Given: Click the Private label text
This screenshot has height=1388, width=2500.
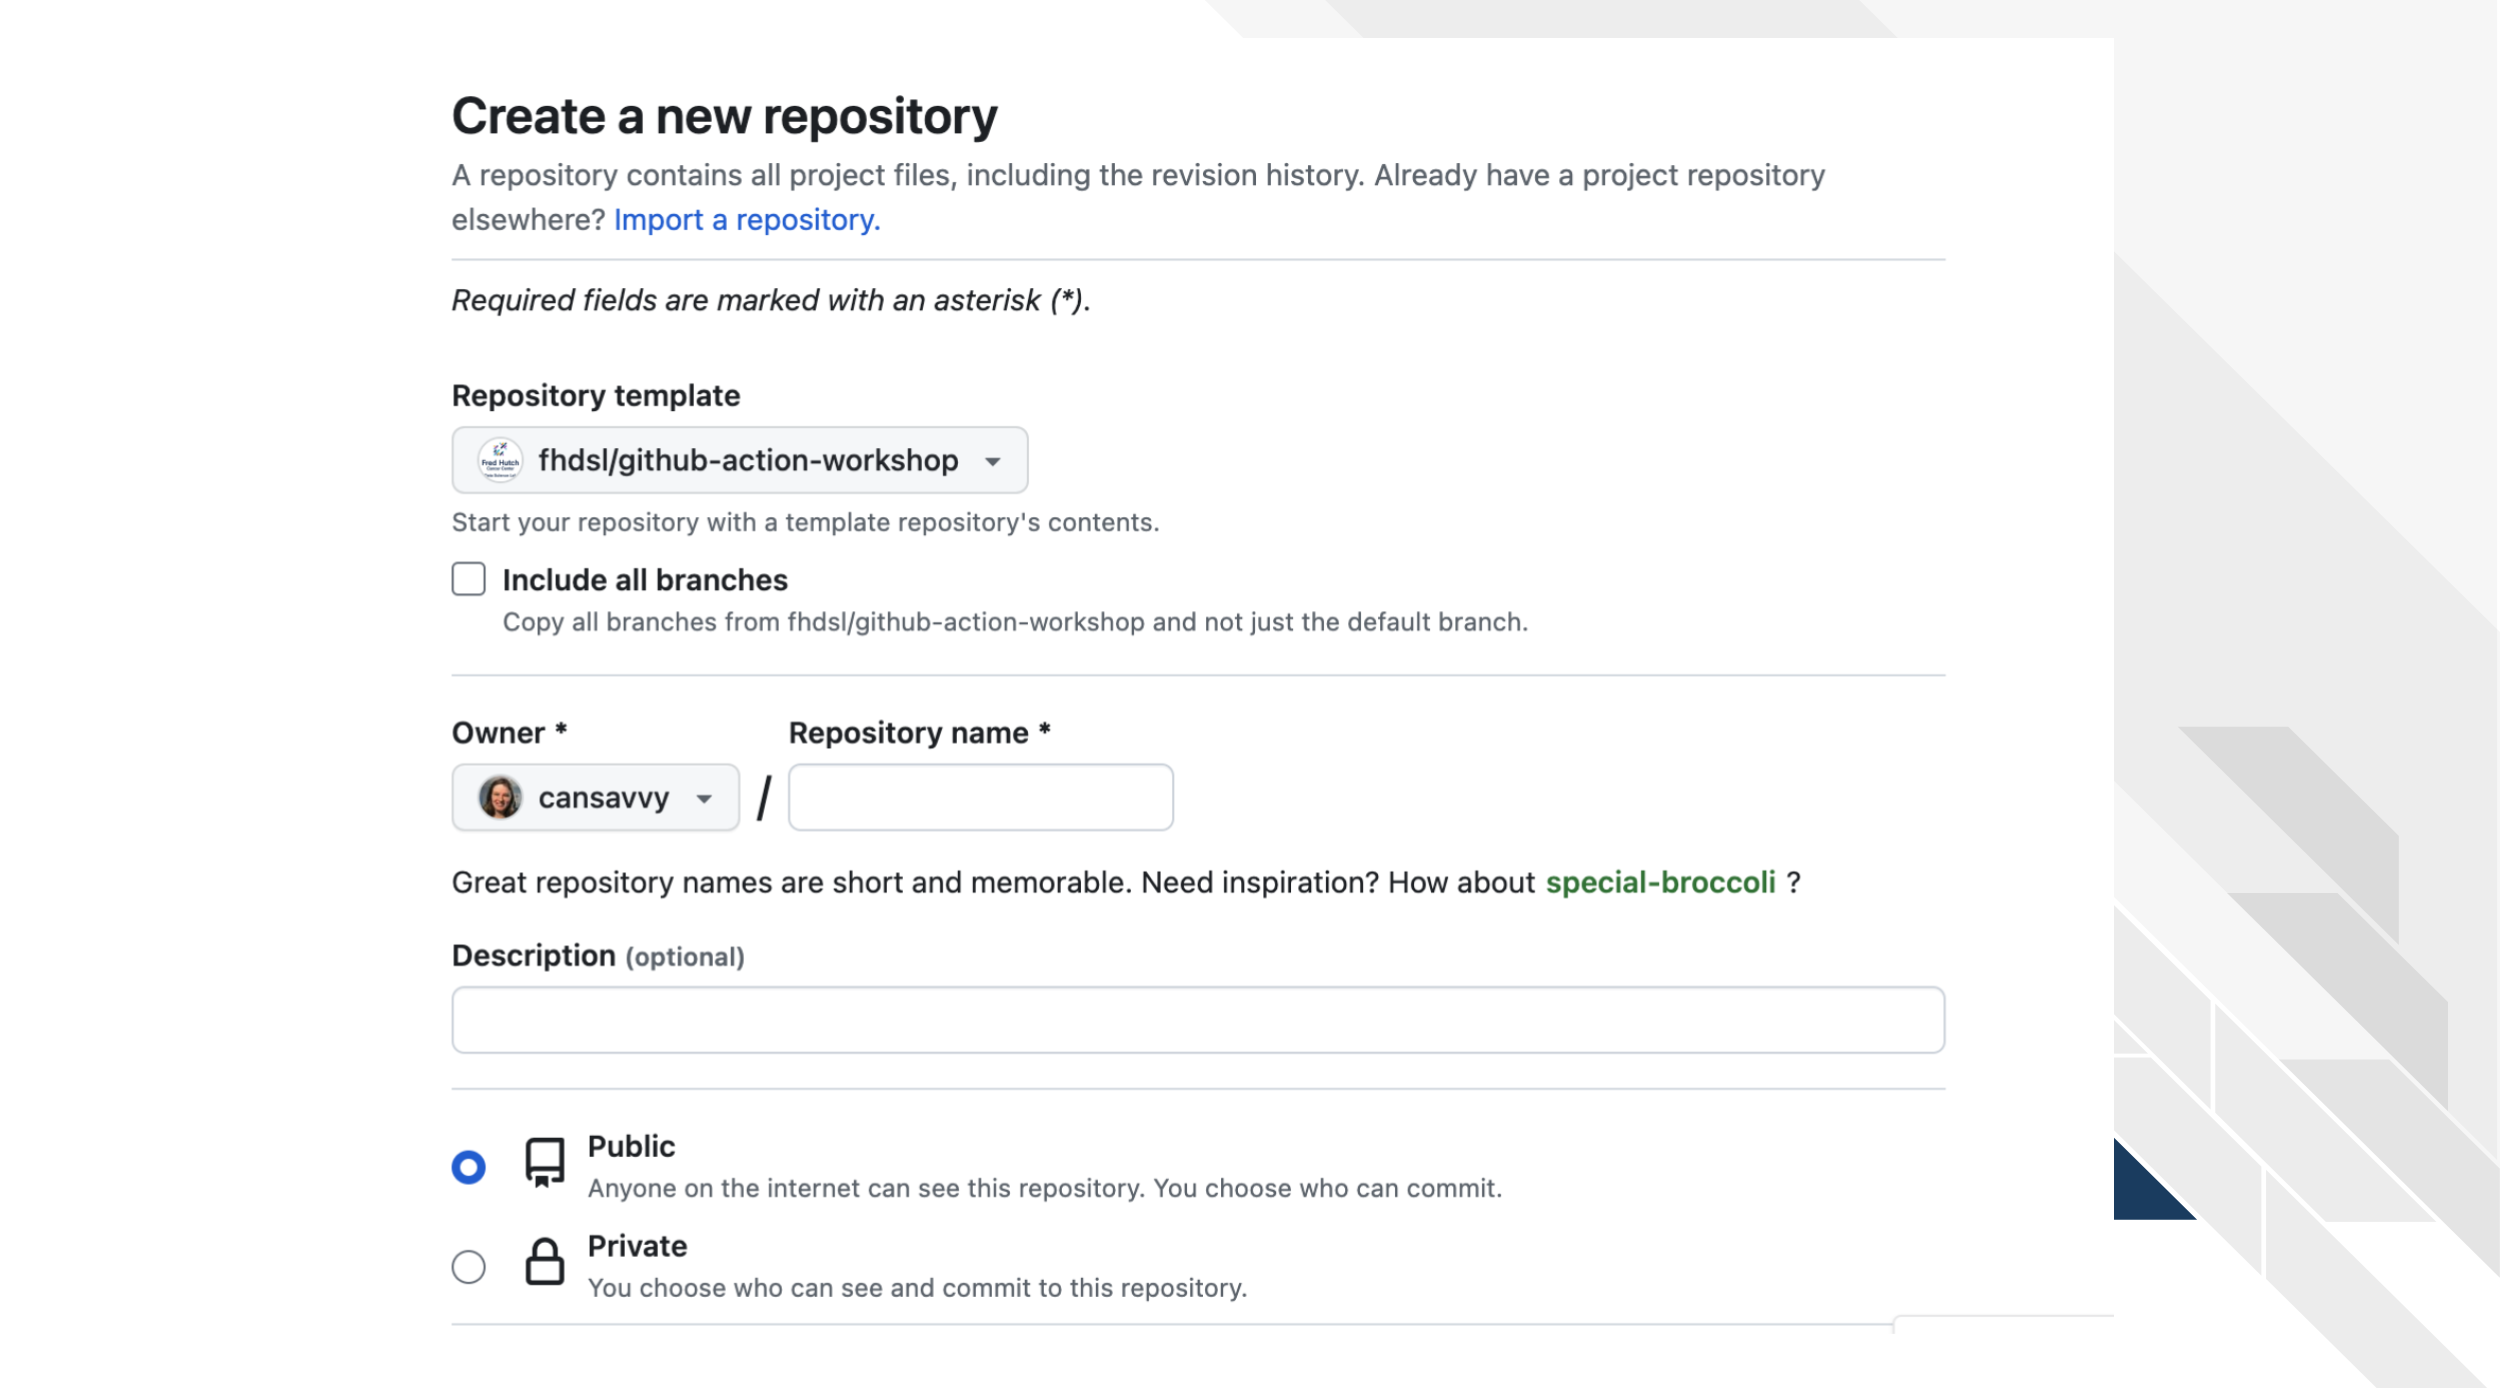Looking at the screenshot, I should point(637,1246).
